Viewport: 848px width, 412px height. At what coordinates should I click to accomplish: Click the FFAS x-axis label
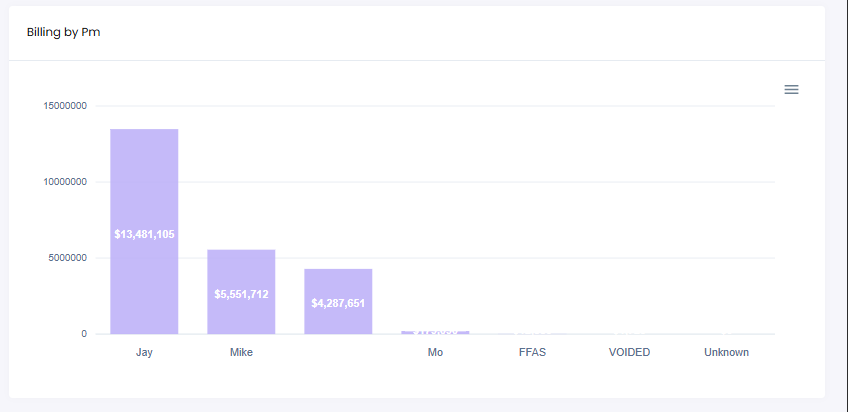click(532, 353)
